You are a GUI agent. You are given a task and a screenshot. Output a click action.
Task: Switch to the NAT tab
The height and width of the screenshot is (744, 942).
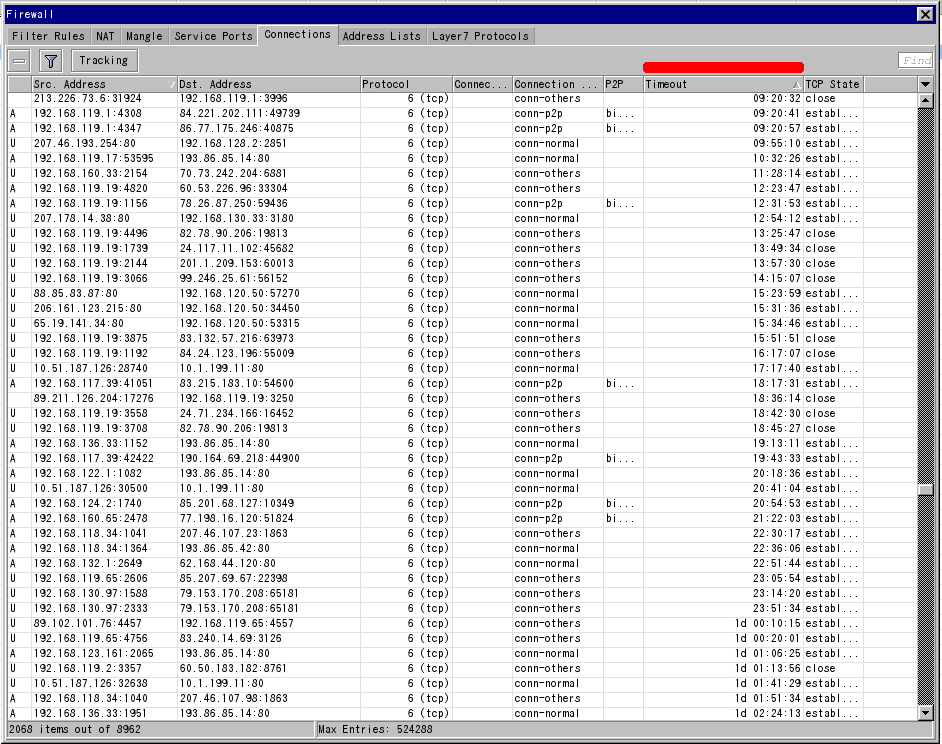[x=105, y=35]
